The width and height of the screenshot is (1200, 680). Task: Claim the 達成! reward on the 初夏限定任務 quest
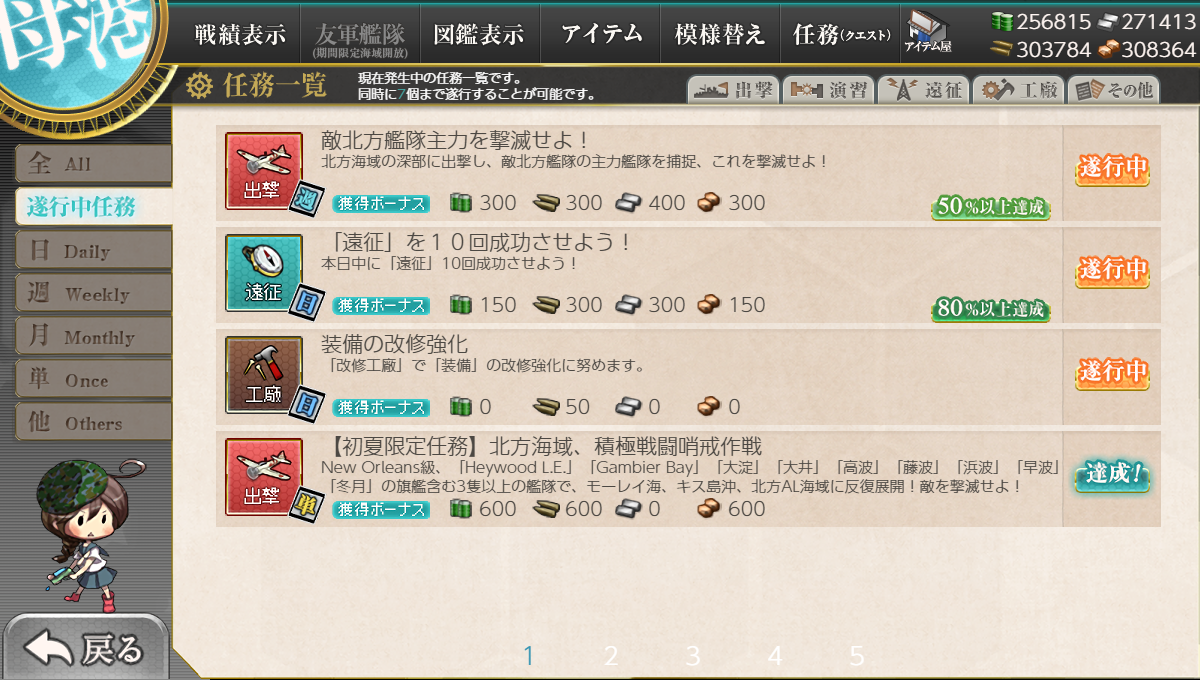(1112, 475)
